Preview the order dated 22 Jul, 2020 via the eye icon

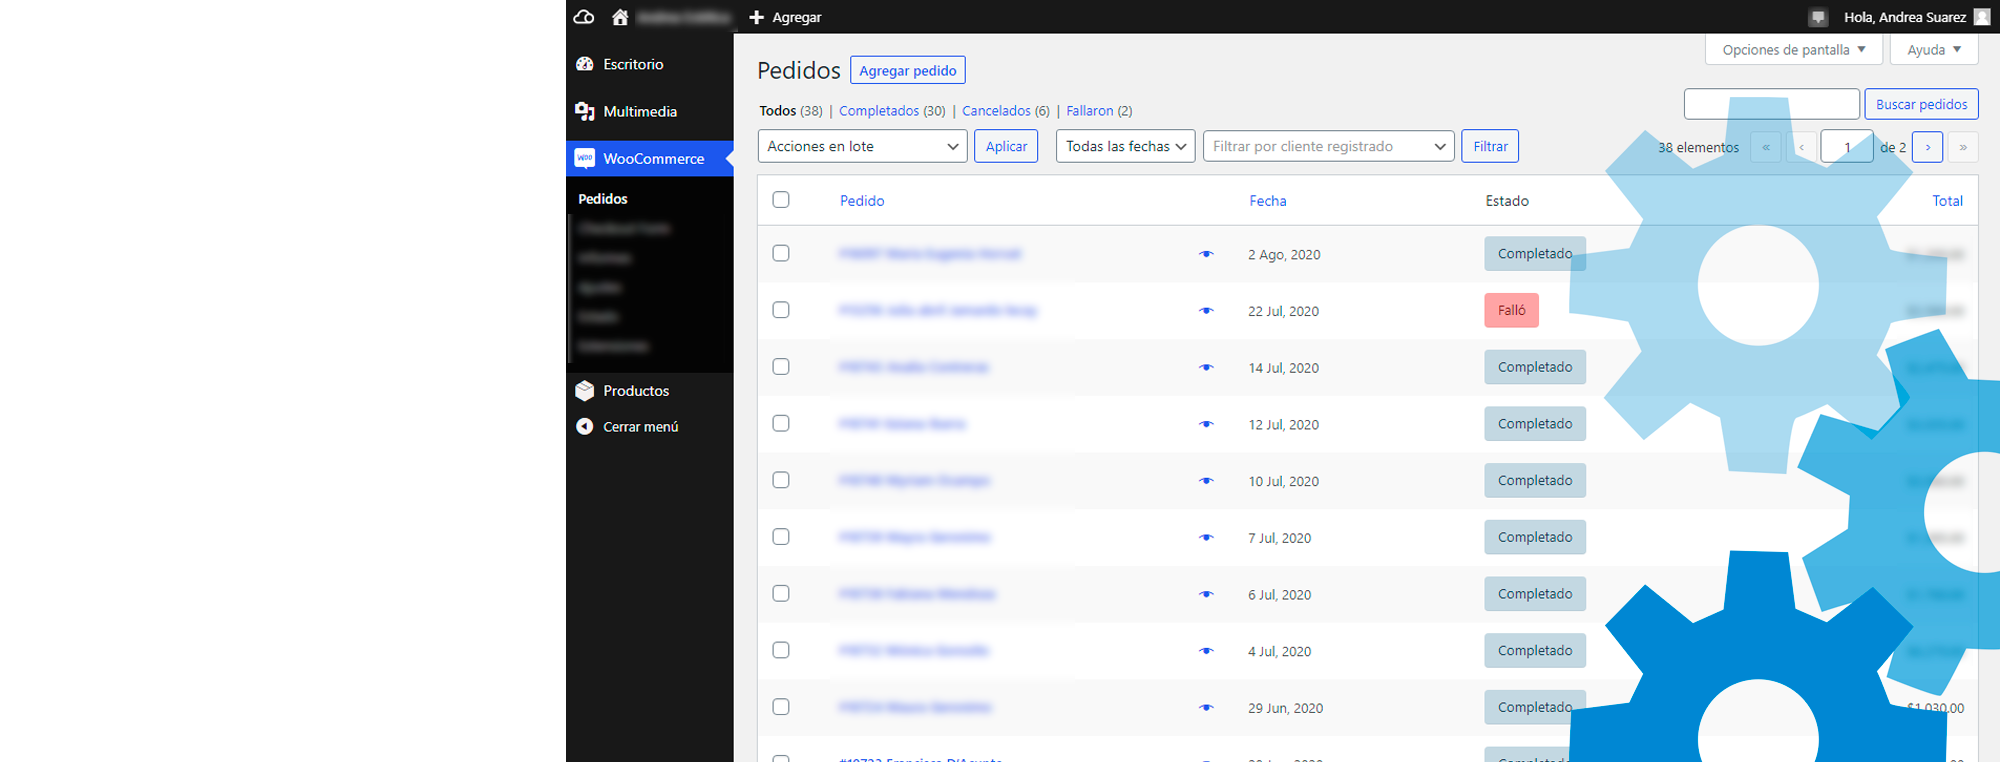click(1206, 311)
